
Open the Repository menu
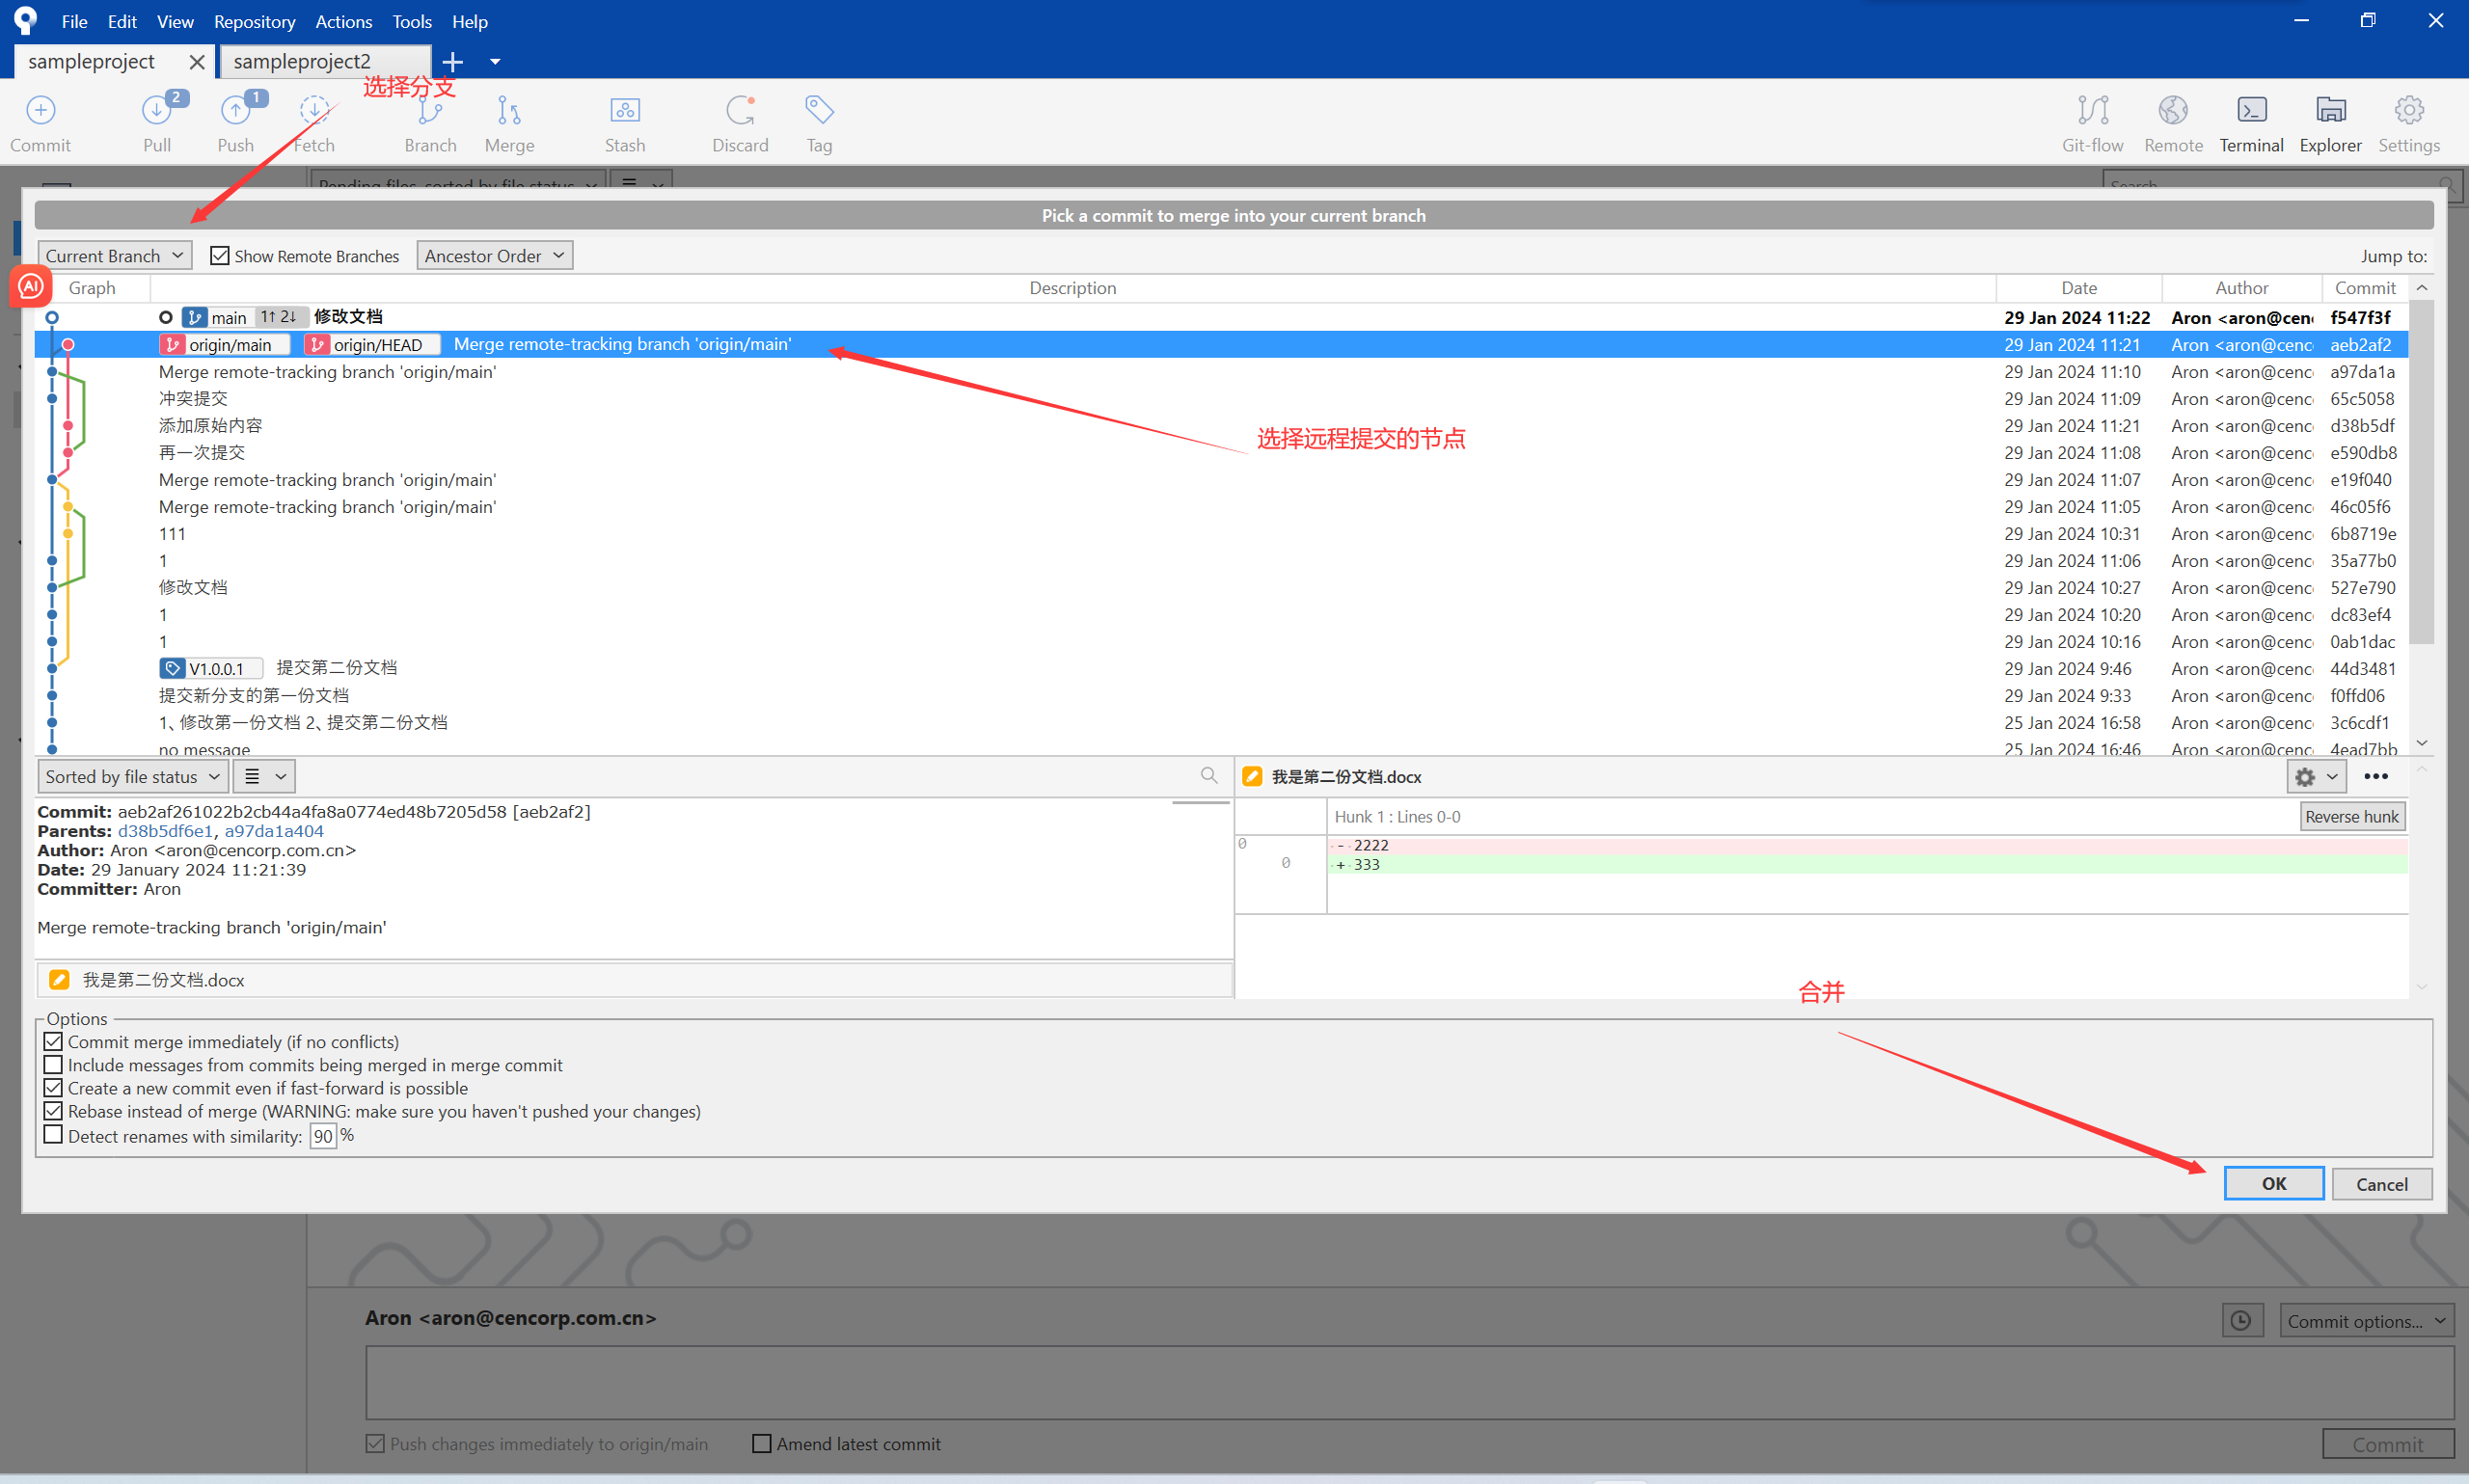pos(254,21)
